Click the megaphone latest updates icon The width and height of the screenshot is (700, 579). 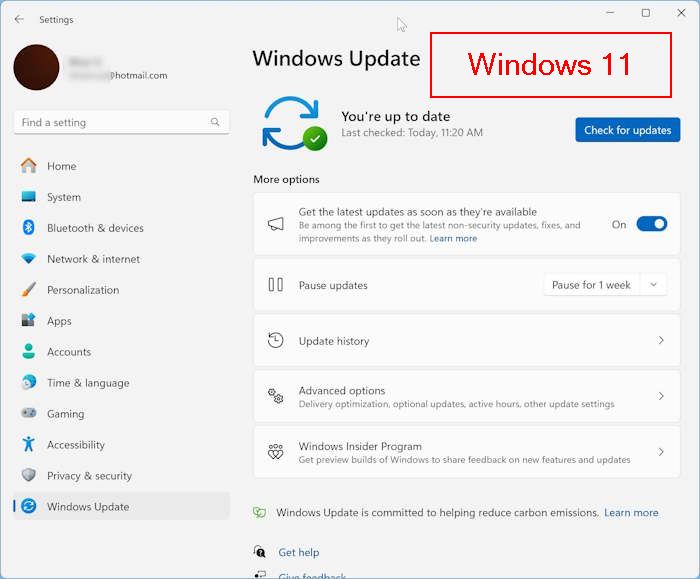tap(275, 224)
